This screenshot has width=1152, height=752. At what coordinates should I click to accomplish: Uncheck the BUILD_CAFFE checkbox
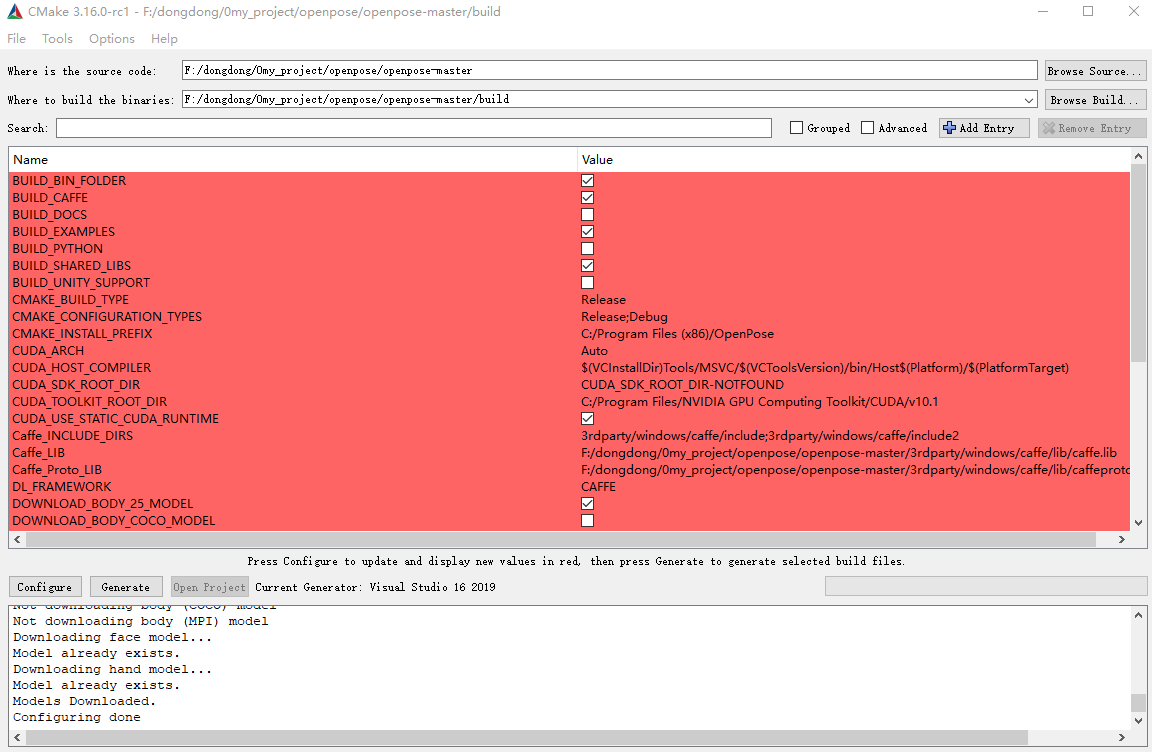click(587, 198)
